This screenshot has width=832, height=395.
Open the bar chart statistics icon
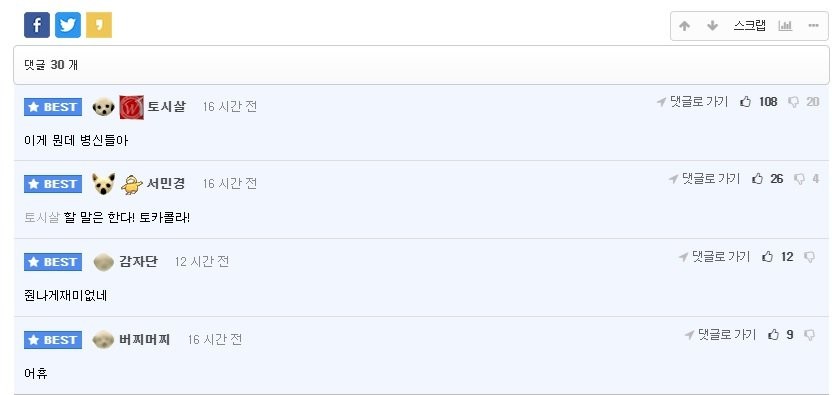coord(785,25)
